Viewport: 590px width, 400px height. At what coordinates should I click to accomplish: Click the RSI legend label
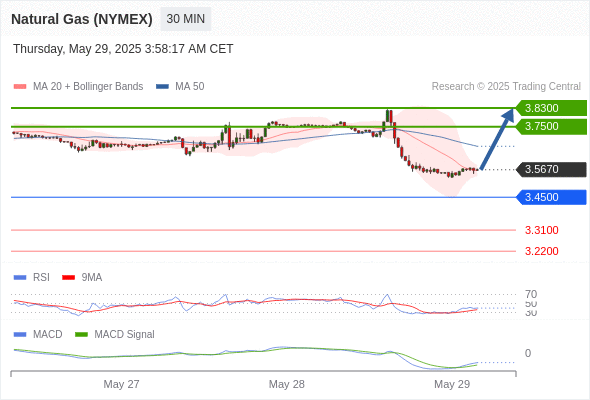point(41,277)
